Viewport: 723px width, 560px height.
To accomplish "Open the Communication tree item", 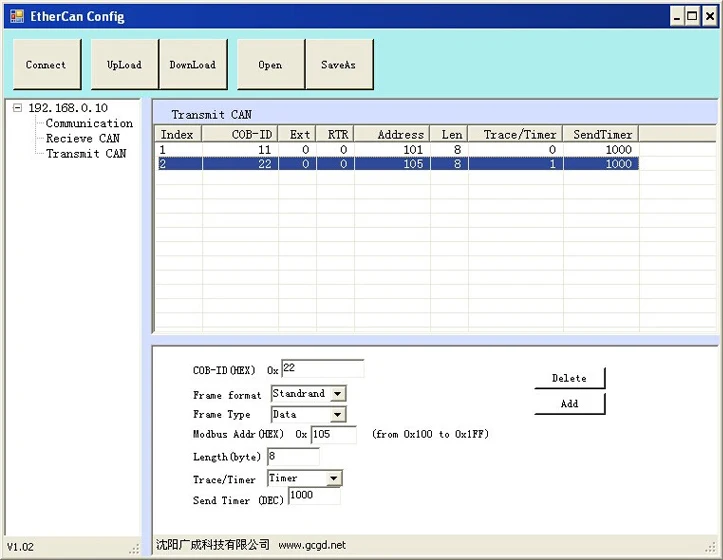I will tap(89, 123).
